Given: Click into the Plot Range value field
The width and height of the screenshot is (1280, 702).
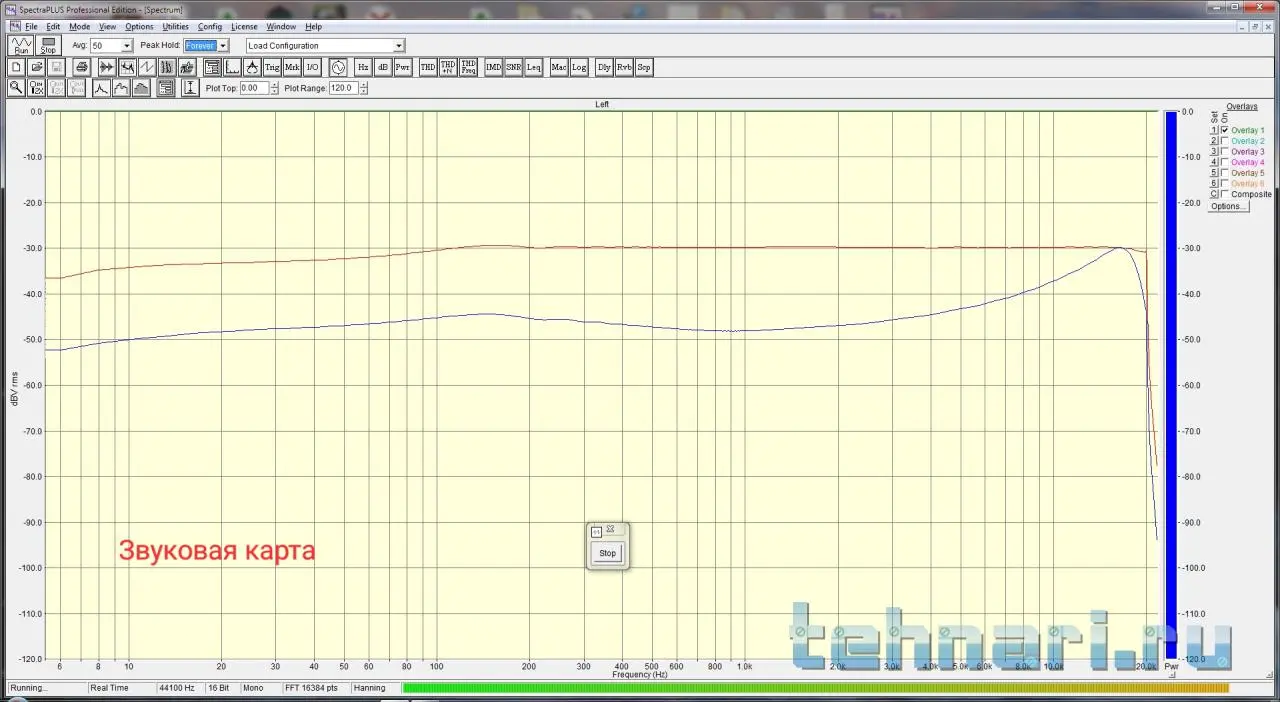Looking at the screenshot, I should click(342, 88).
